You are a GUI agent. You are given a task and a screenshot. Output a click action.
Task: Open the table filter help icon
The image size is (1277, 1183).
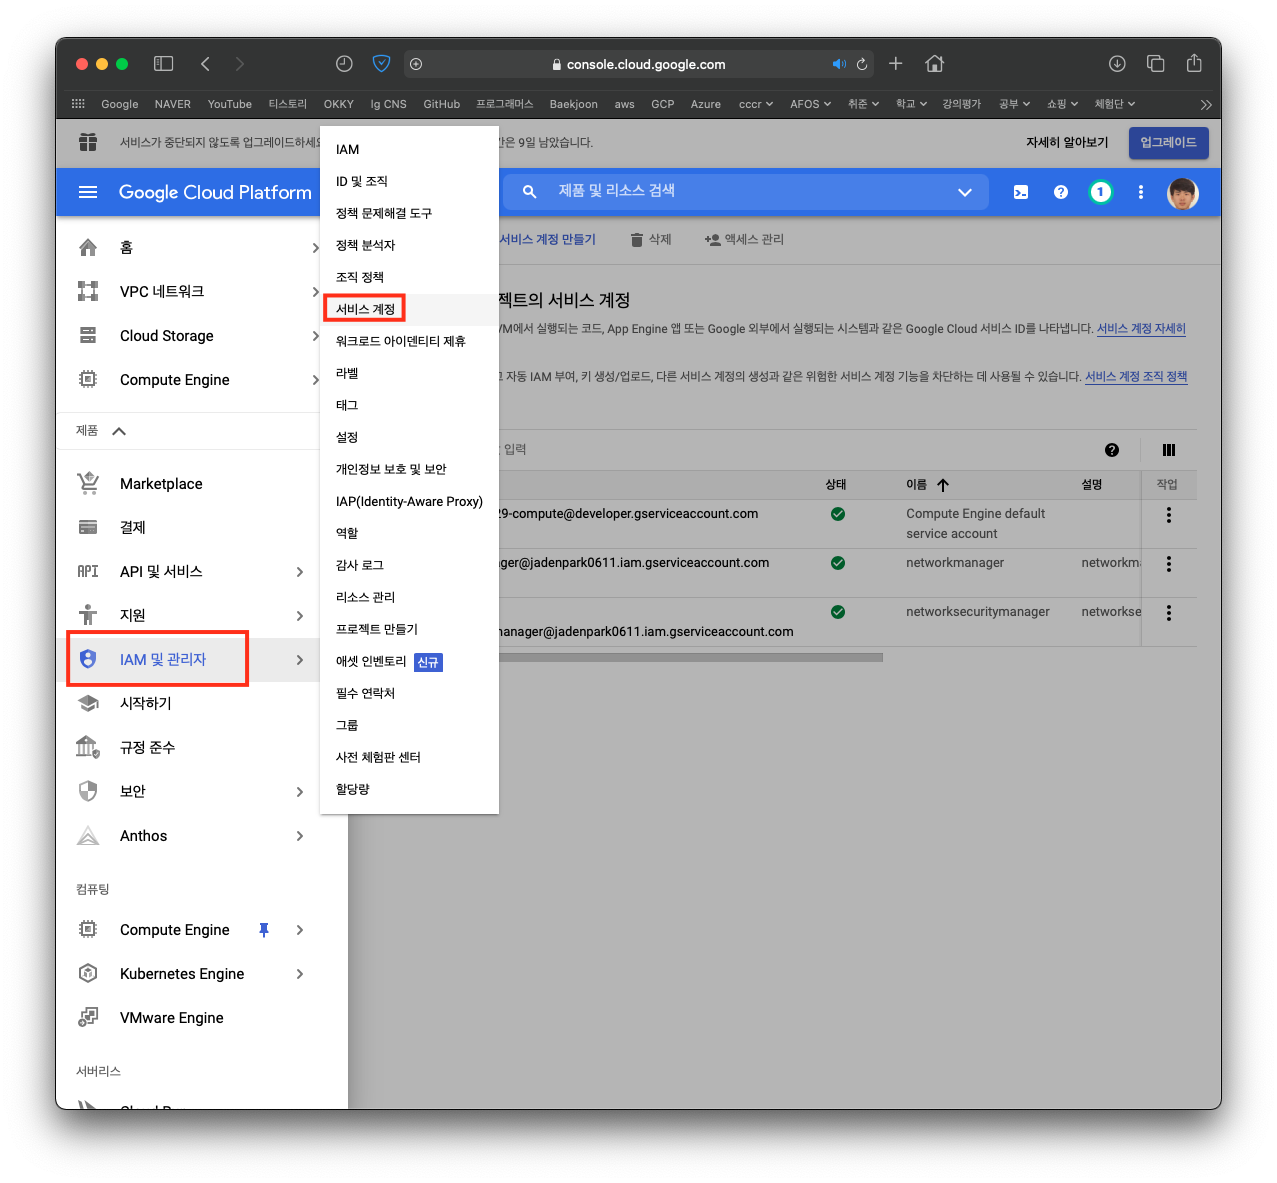point(1112,450)
